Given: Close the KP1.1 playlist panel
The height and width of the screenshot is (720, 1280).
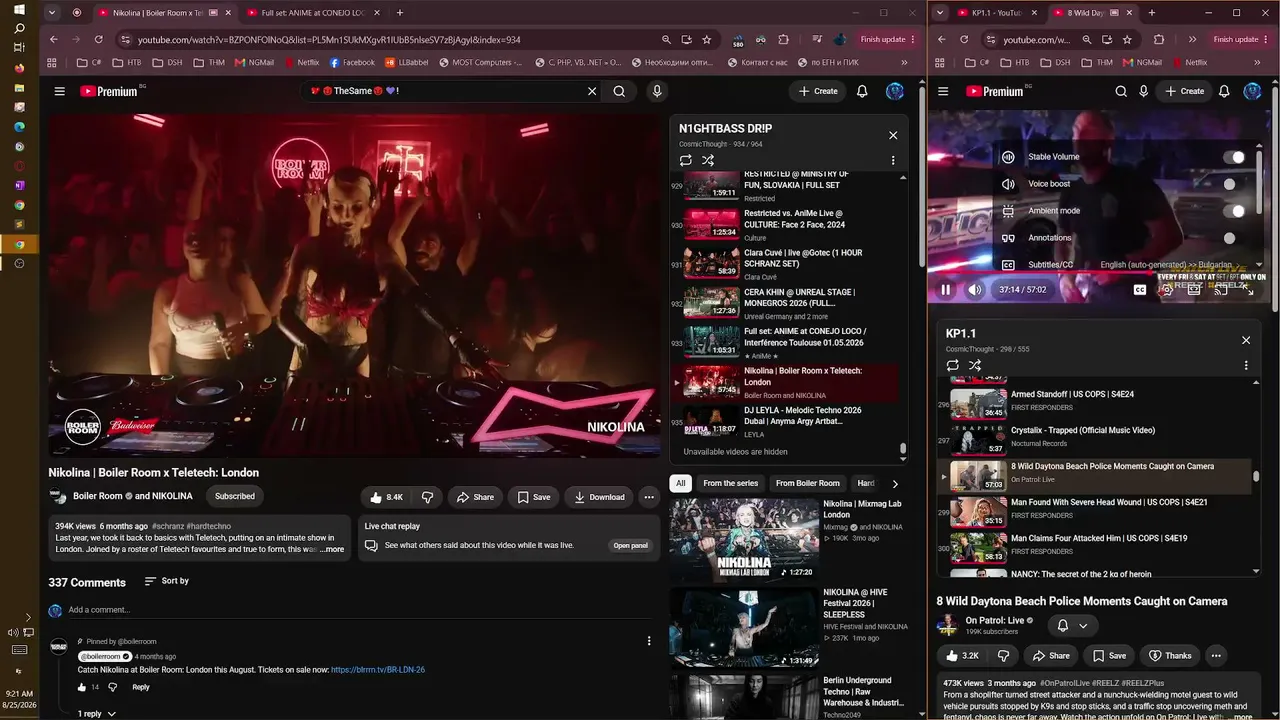Looking at the screenshot, I should coord(1246,340).
